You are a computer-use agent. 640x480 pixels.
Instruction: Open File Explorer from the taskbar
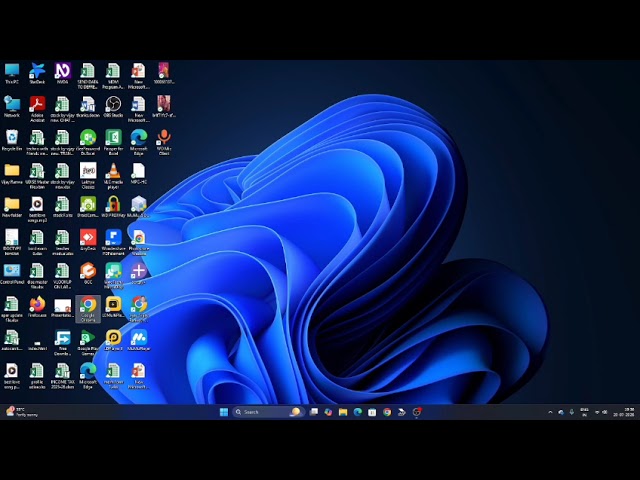coord(343,412)
